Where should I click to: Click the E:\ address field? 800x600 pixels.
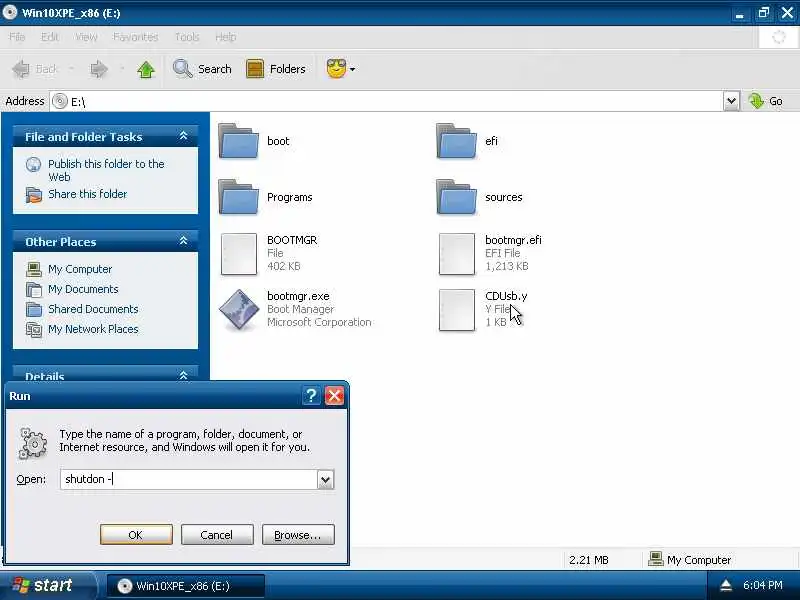386,101
